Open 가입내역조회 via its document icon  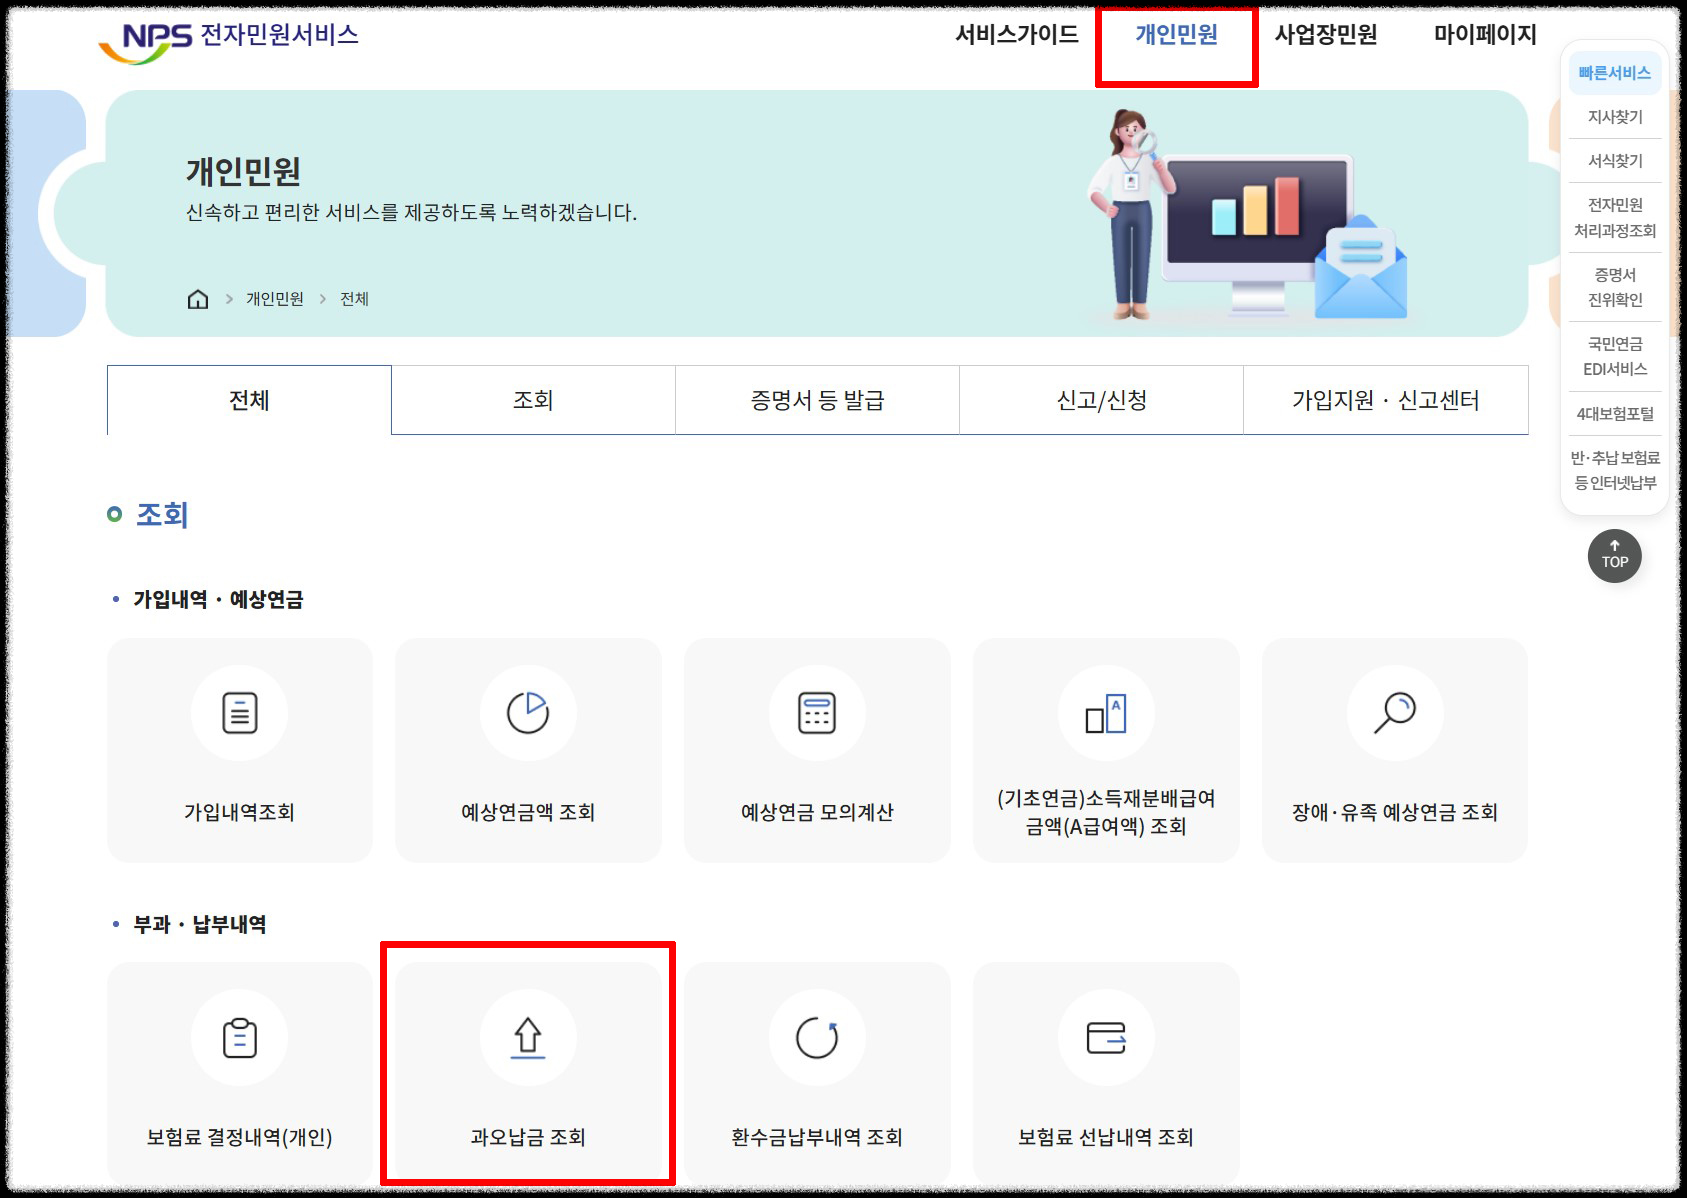click(239, 713)
